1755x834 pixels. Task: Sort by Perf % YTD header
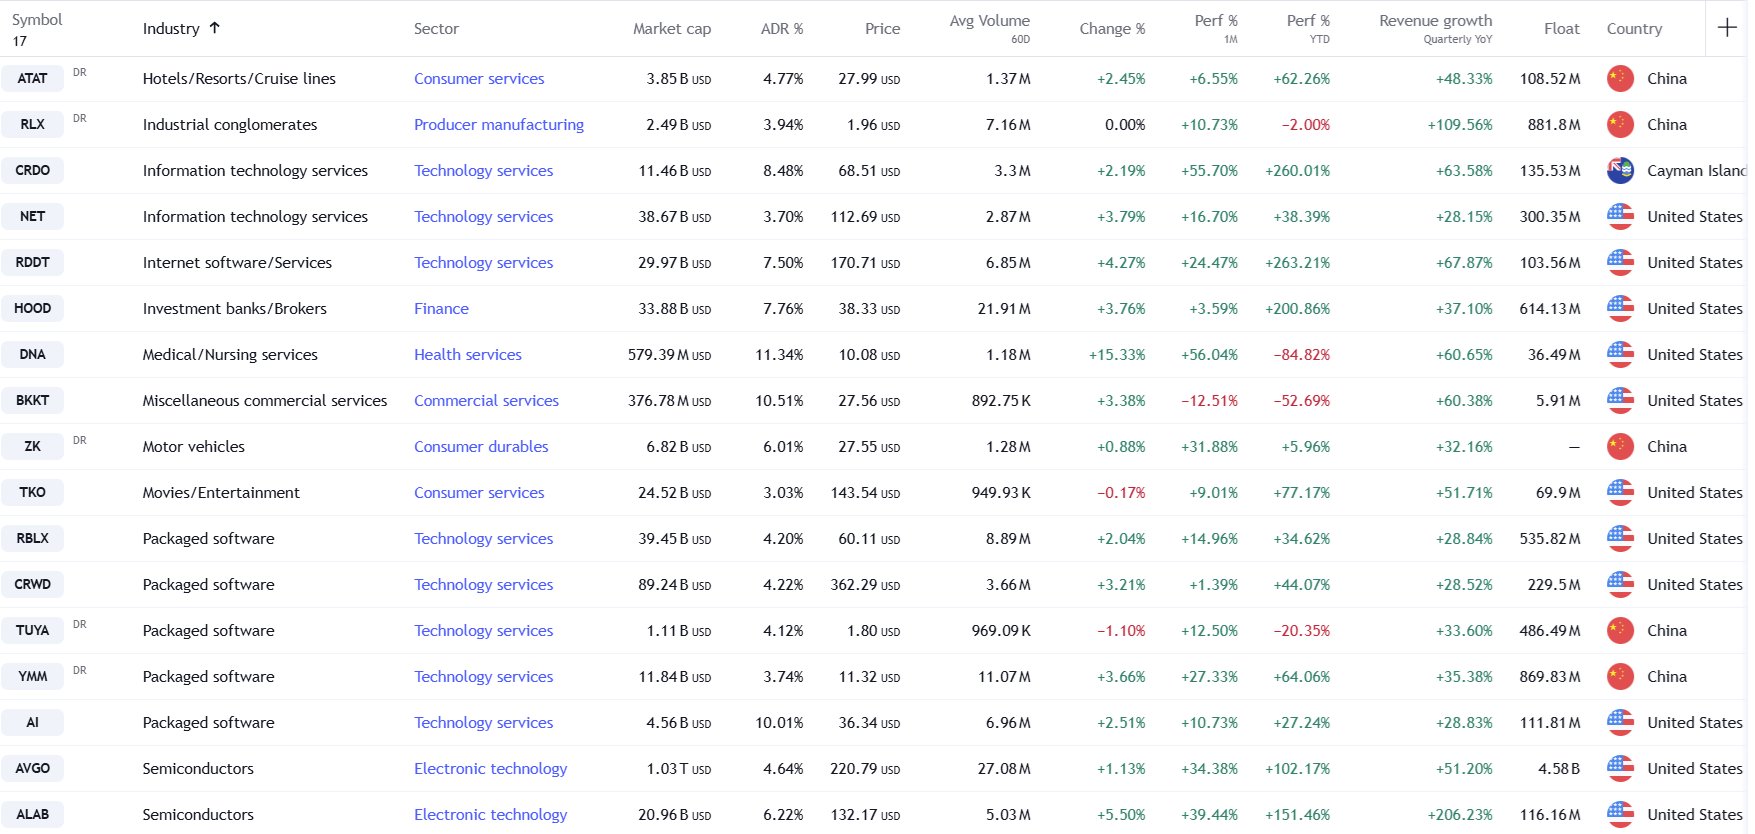pyautogui.click(x=1308, y=28)
